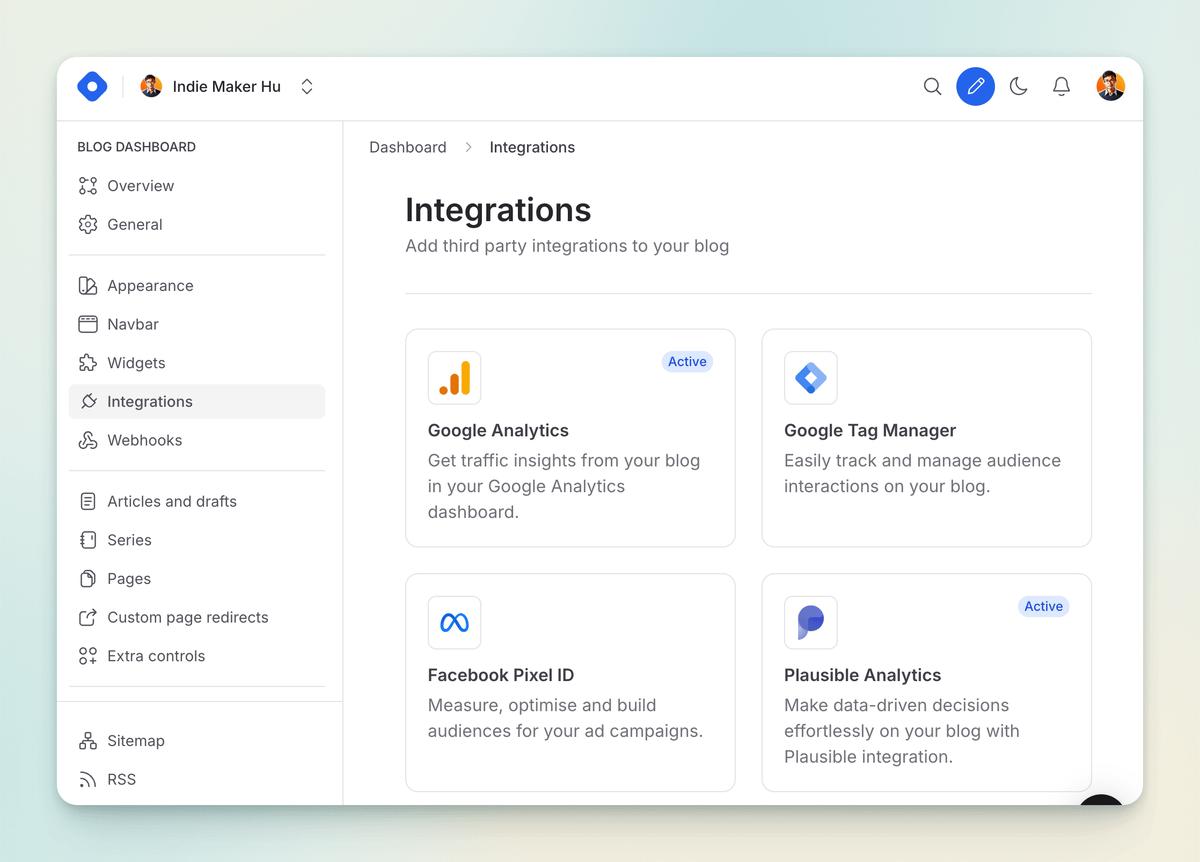Click the Active badge on Google Analytics

[x=687, y=361]
